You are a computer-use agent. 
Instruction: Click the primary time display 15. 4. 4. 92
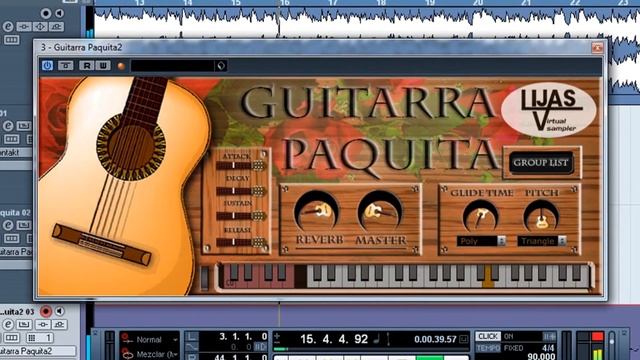coord(334,339)
